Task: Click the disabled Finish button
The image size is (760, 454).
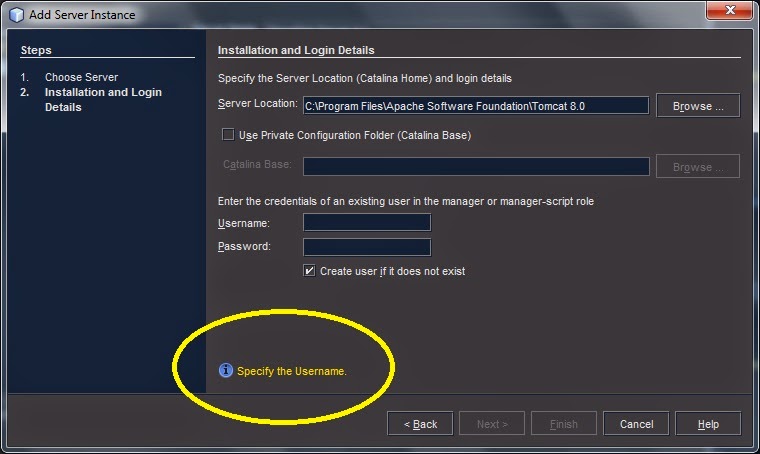Action: [564, 424]
